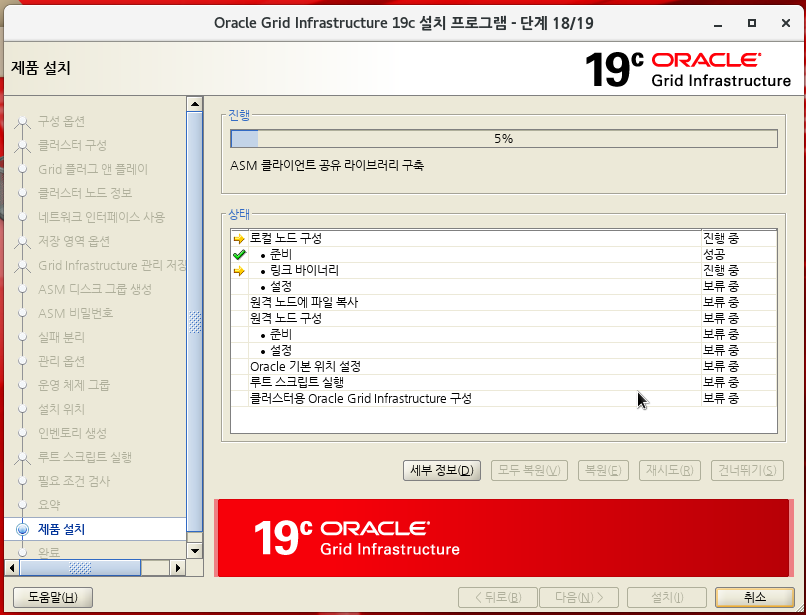Click the red Oracle 19c banner image
Viewport: 806px width, 615px height.
pyautogui.click(x=504, y=538)
